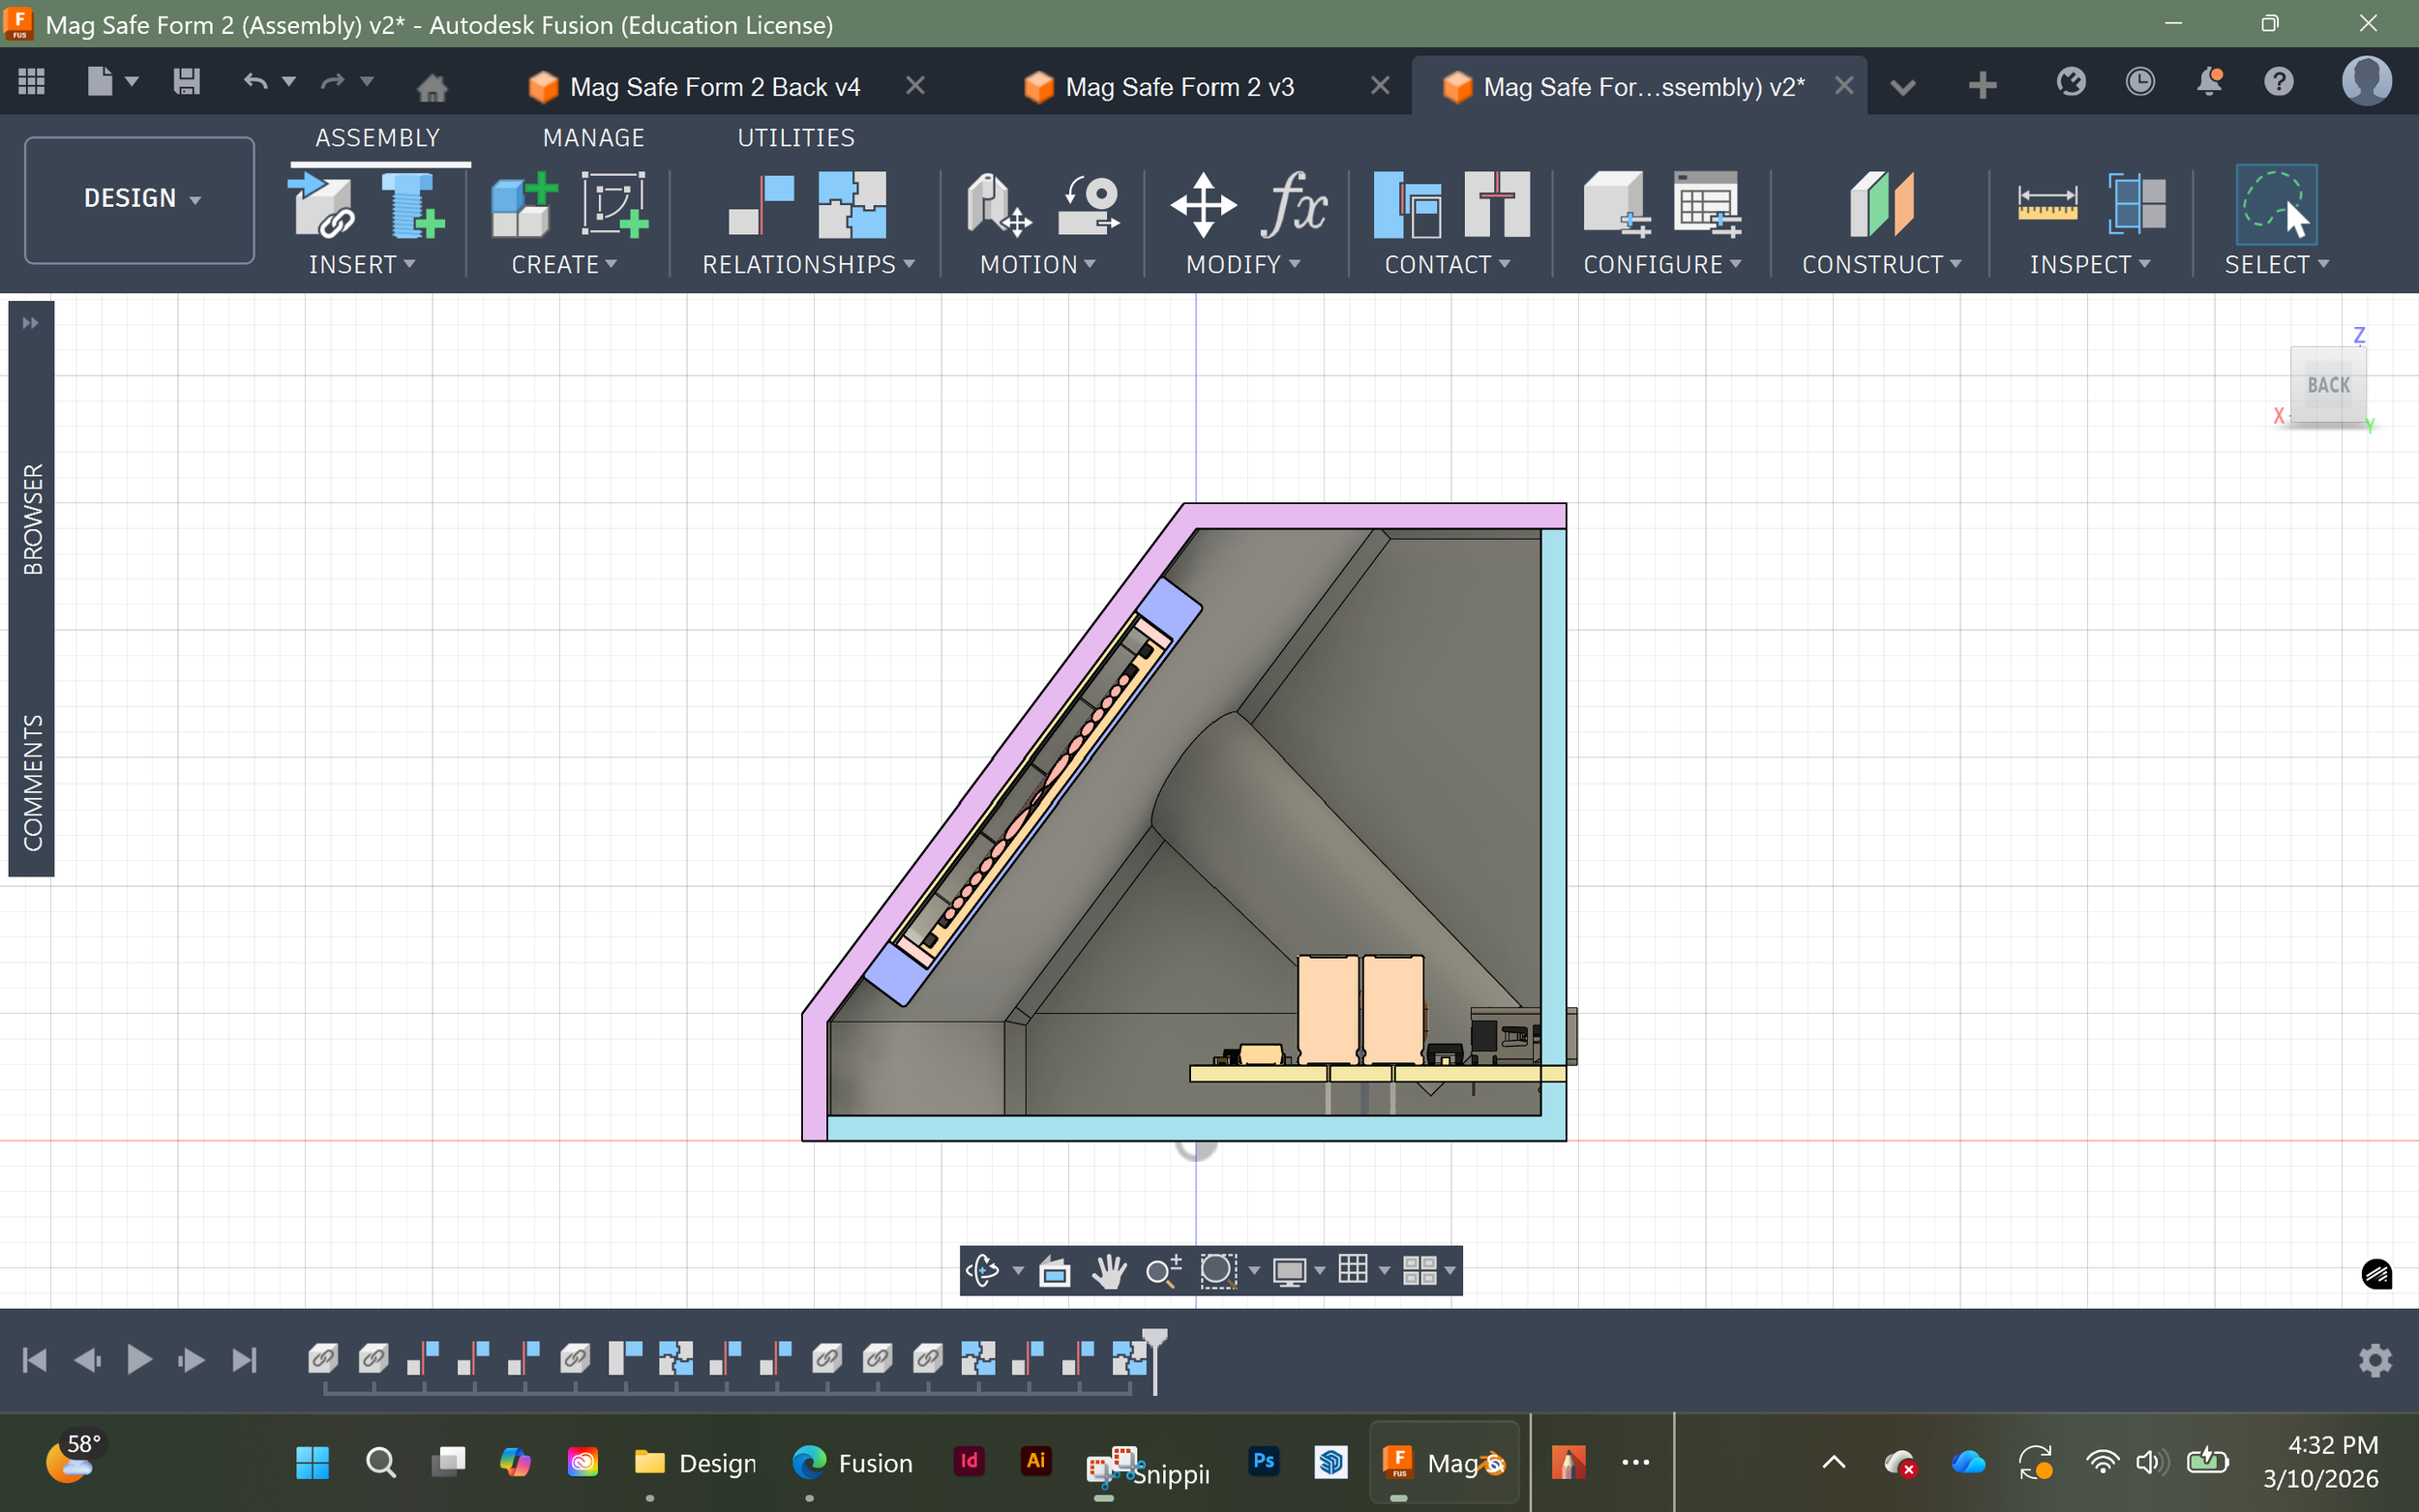
Task: Open the Grid and Snaps dropdown arrow
Action: click(x=1384, y=1271)
